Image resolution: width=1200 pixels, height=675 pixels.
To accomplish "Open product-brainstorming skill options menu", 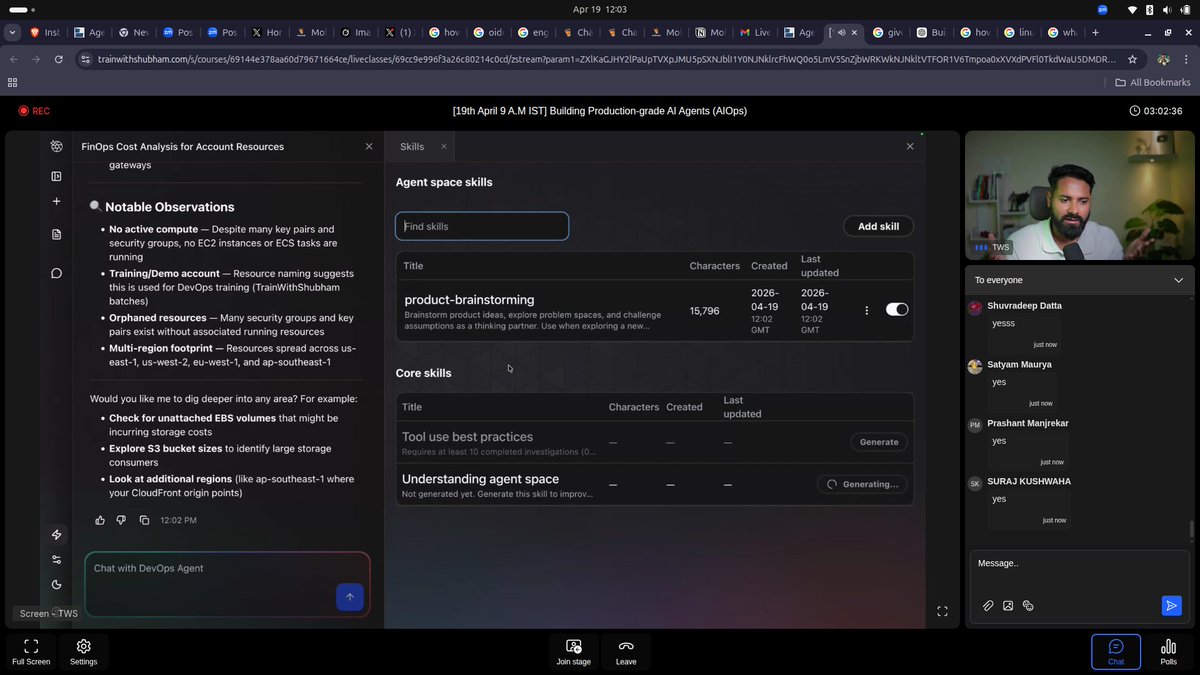I will click(x=867, y=310).
